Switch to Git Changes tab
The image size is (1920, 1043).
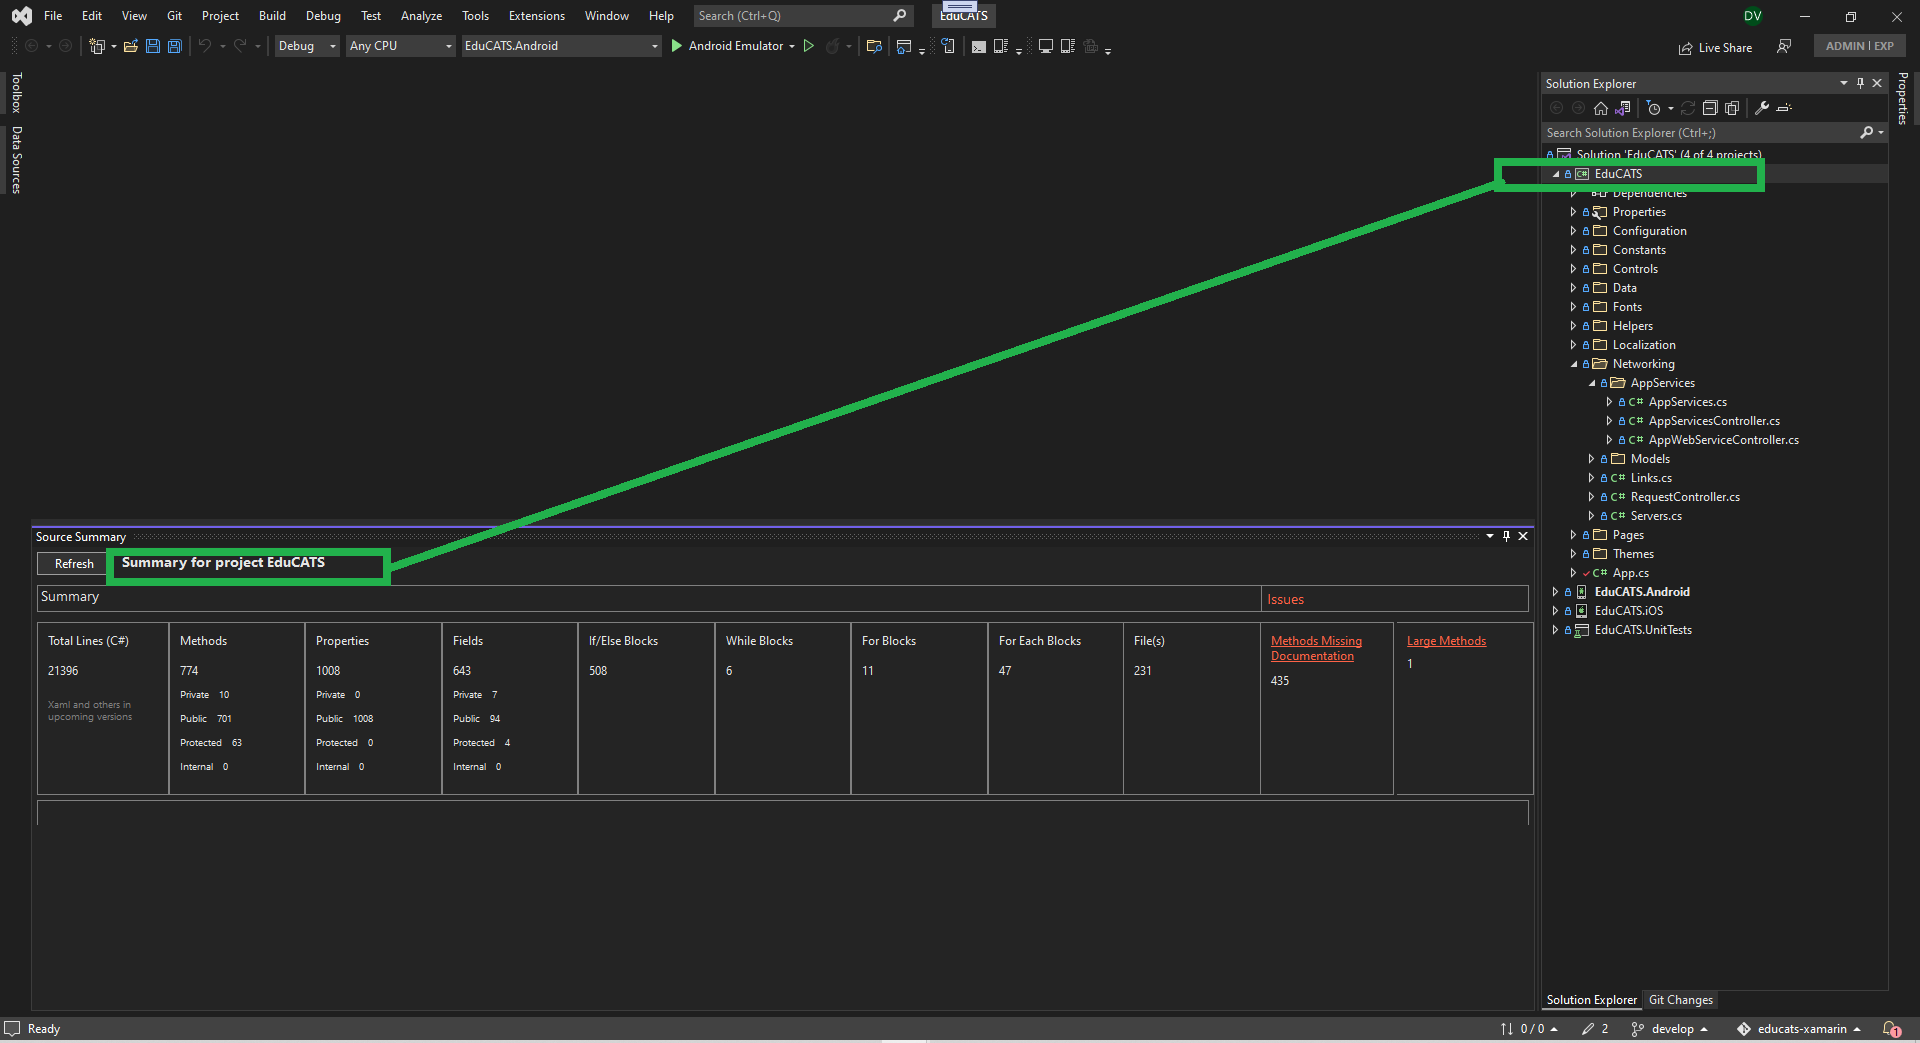coord(1680,1000)
